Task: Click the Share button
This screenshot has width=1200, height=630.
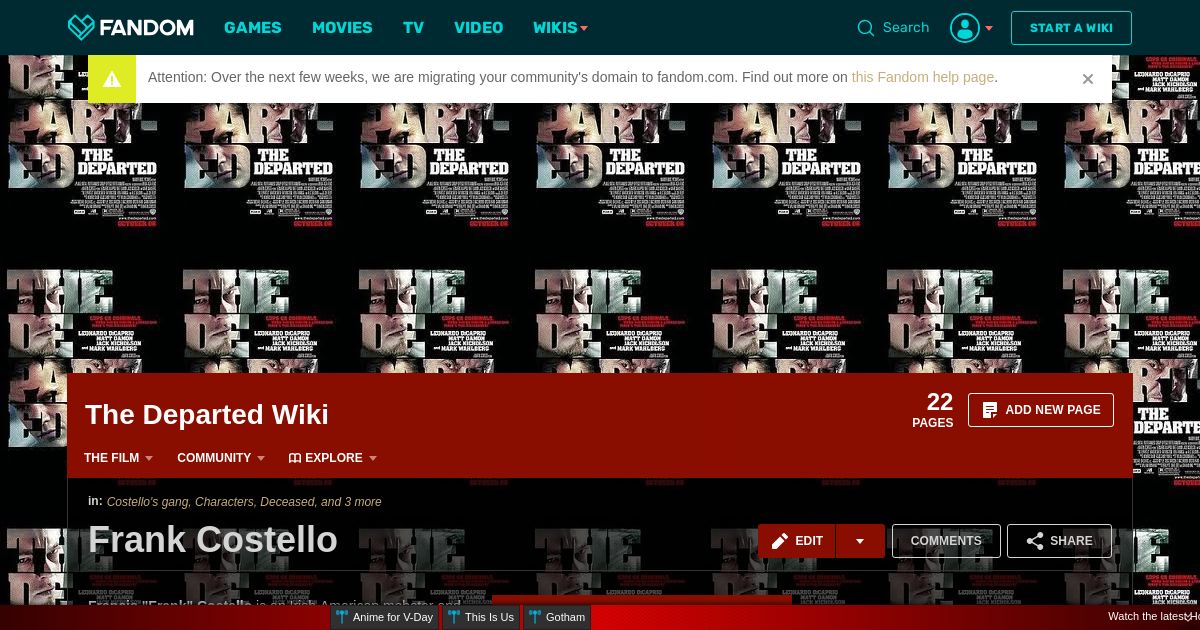Action: coord(1059,541)
